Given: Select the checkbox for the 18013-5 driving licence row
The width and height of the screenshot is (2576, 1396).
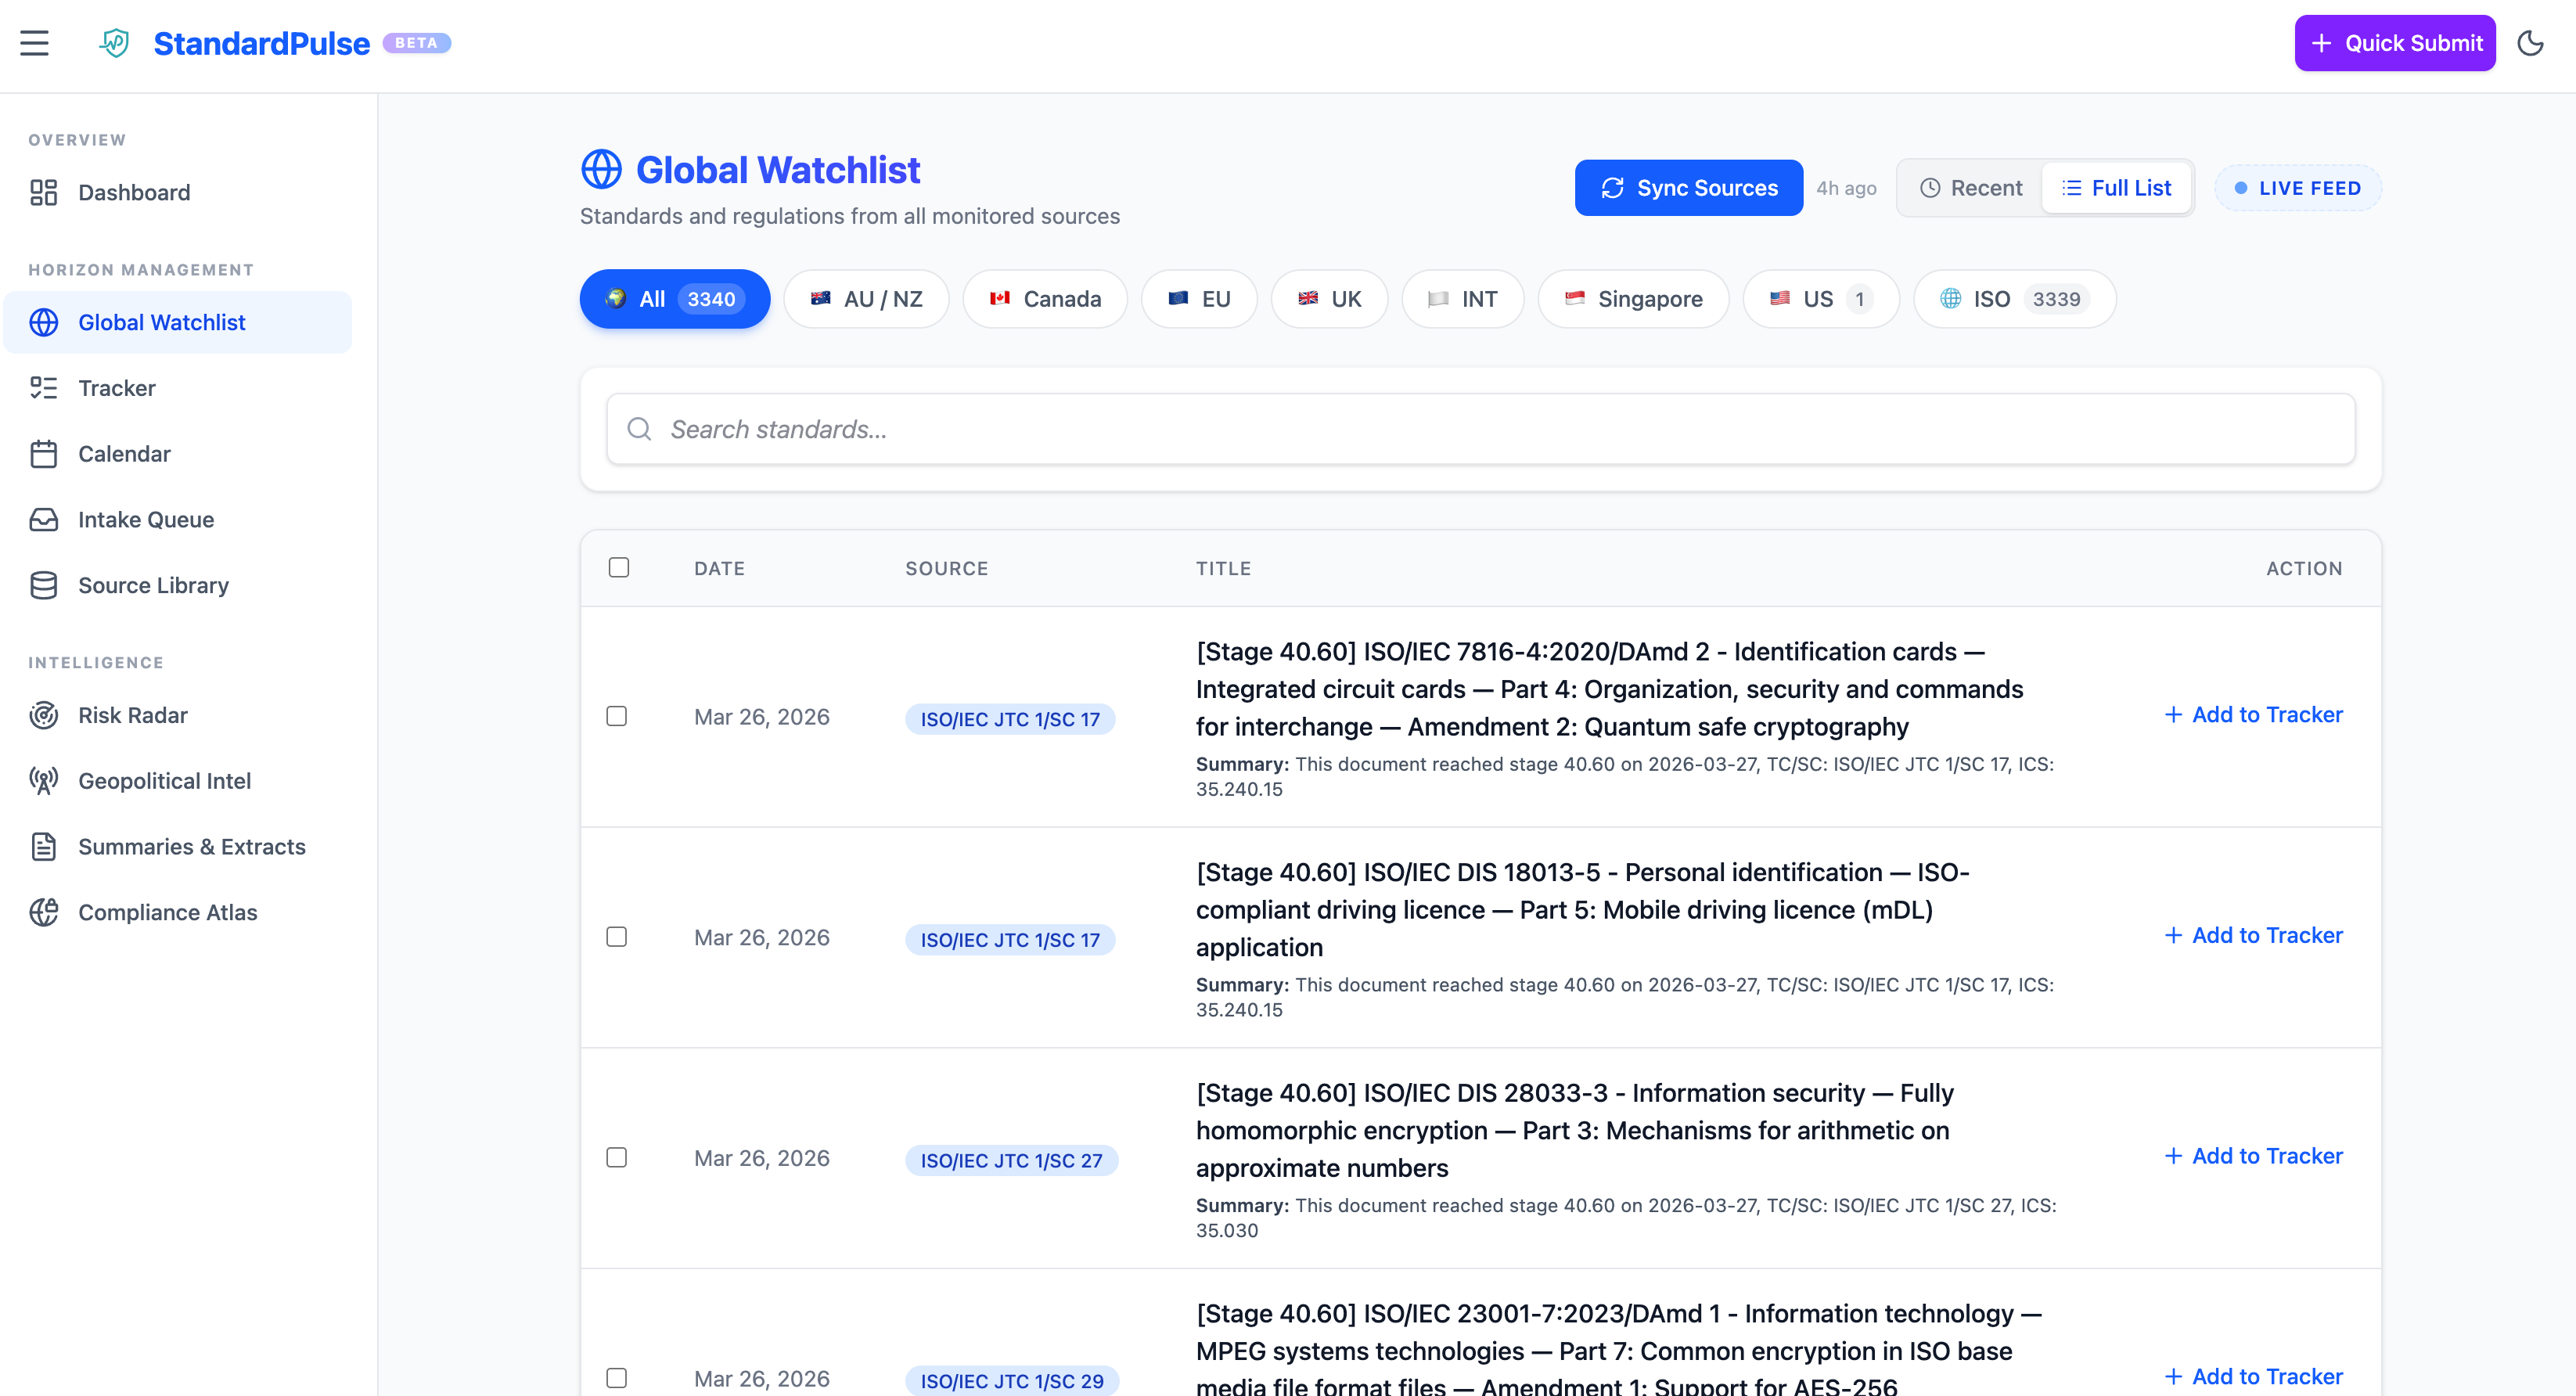Looking at the screenshot, I should click(617, 937).
